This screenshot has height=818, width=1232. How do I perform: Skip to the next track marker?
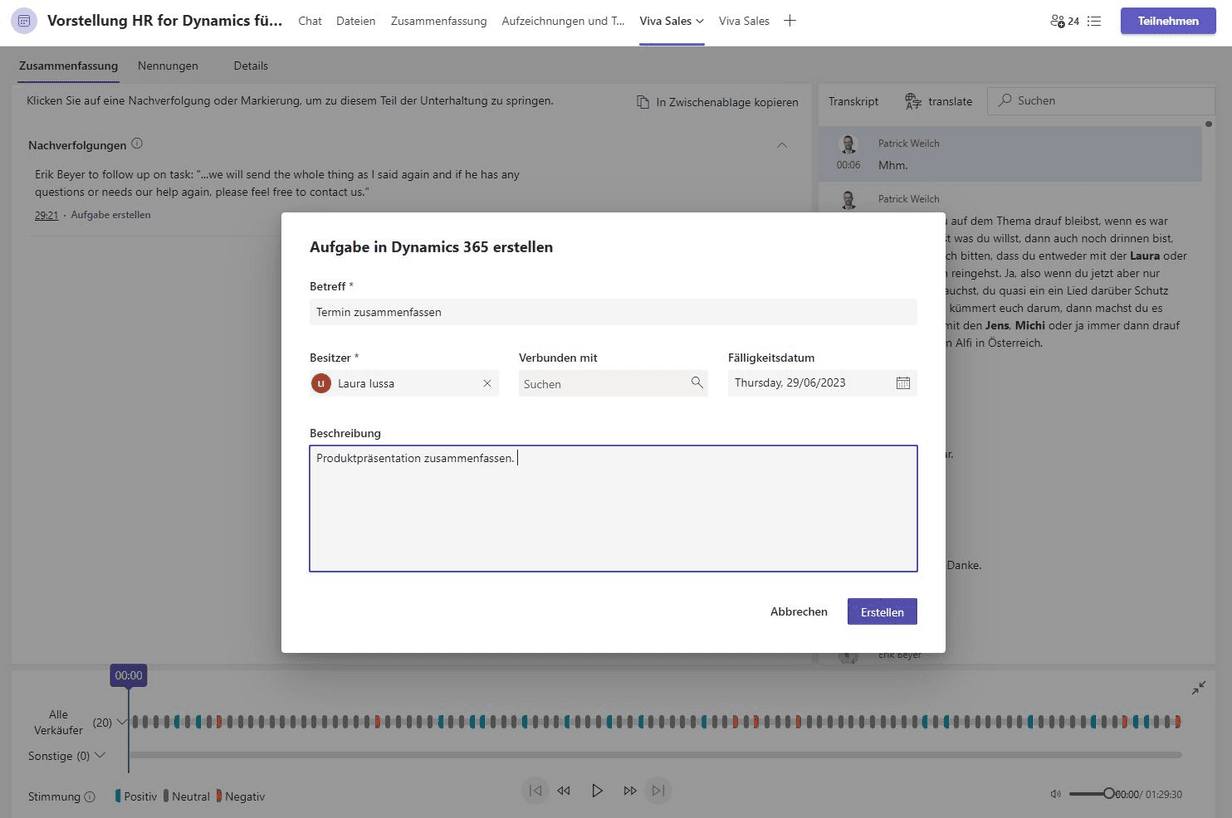pyautogui.click(x=658, y=791)
